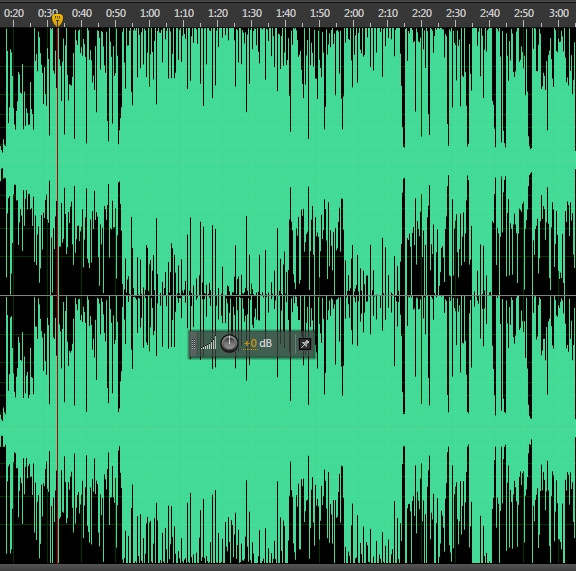Click the ruler at 3:00
This screenshot has width=576, height=571.
[x=558, y=14]
